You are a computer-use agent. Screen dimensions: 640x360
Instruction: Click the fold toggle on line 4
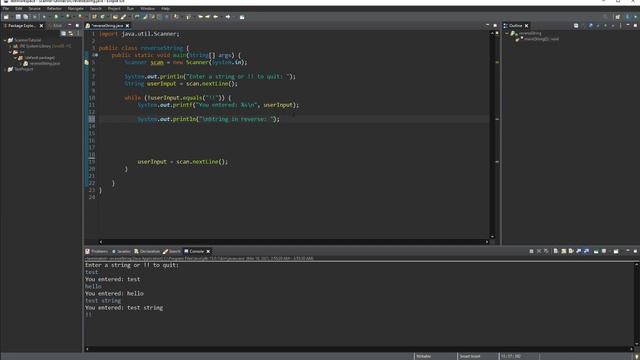[x=96, y=55]
